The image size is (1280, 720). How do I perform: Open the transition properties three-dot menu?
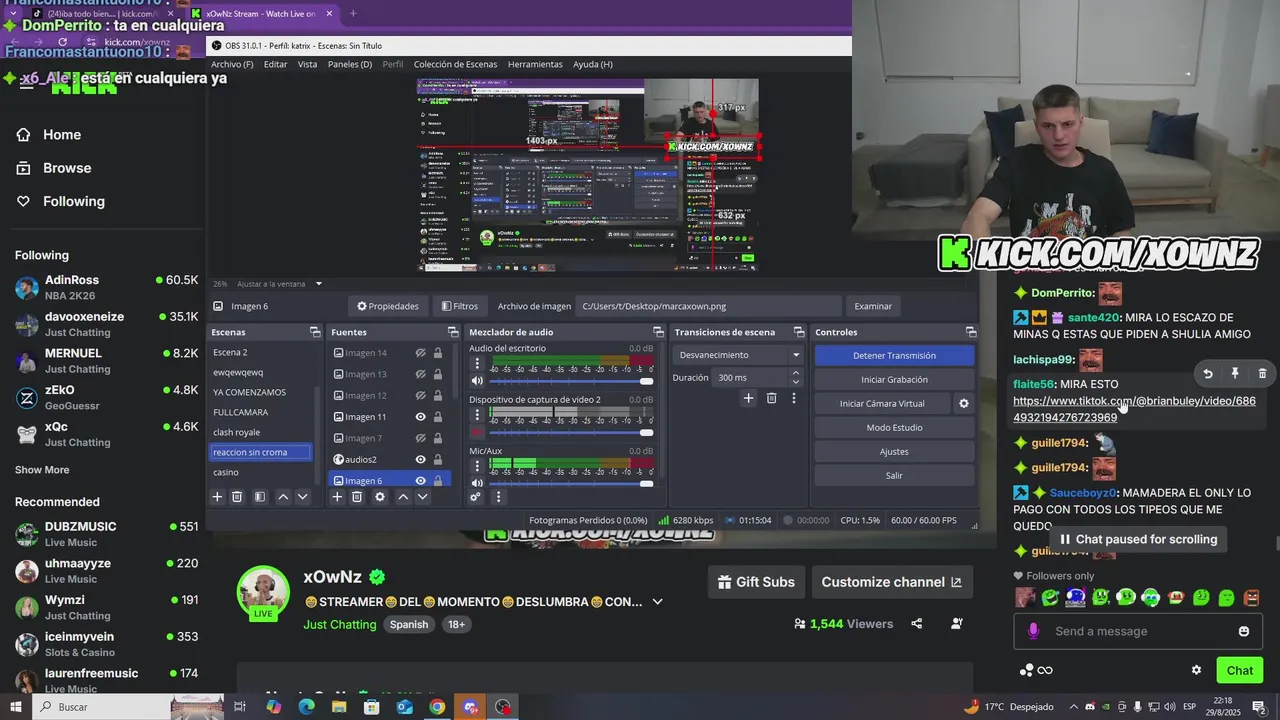pyautogui.click(x=794, y=398)
